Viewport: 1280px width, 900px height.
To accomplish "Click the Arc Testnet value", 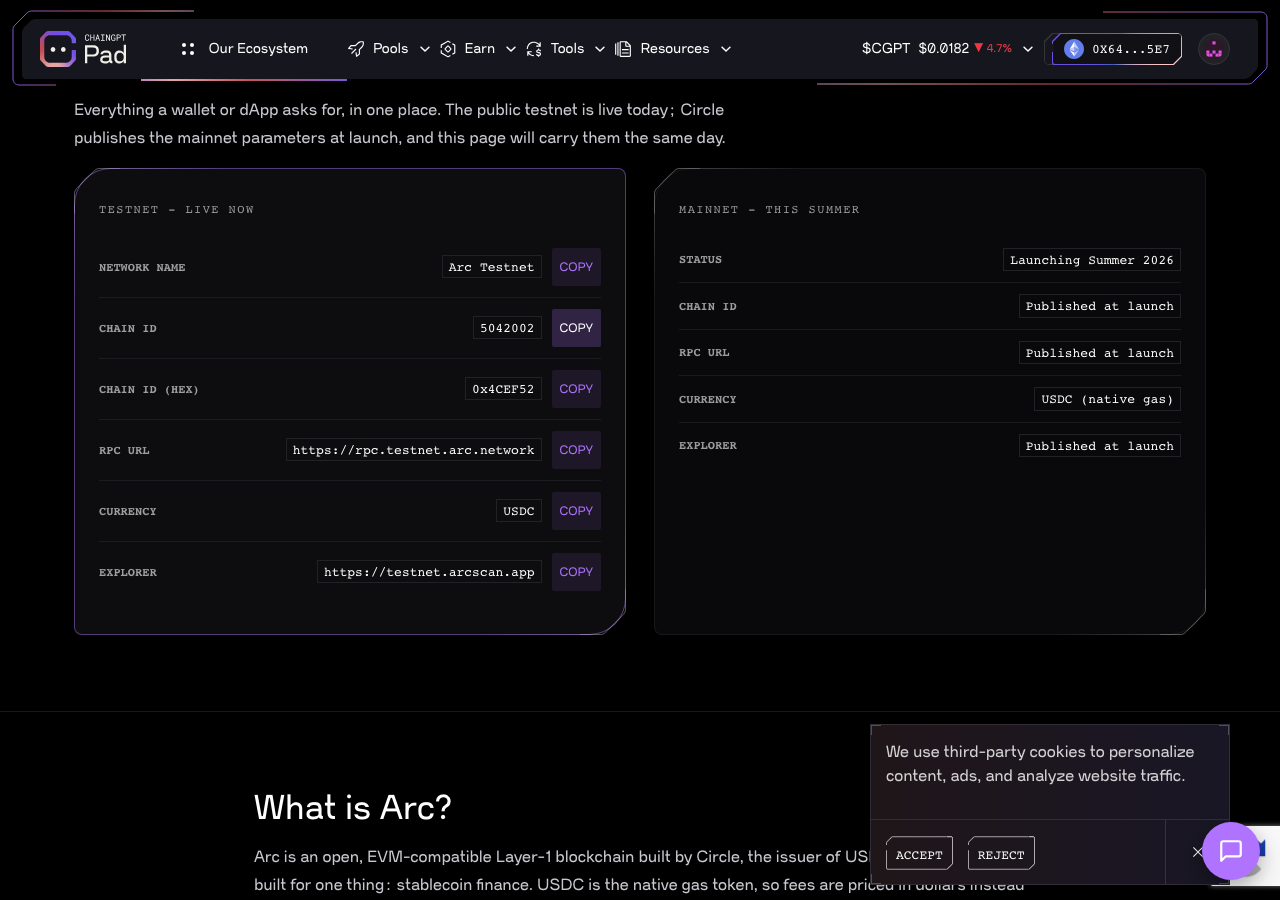I will point(492,267).
